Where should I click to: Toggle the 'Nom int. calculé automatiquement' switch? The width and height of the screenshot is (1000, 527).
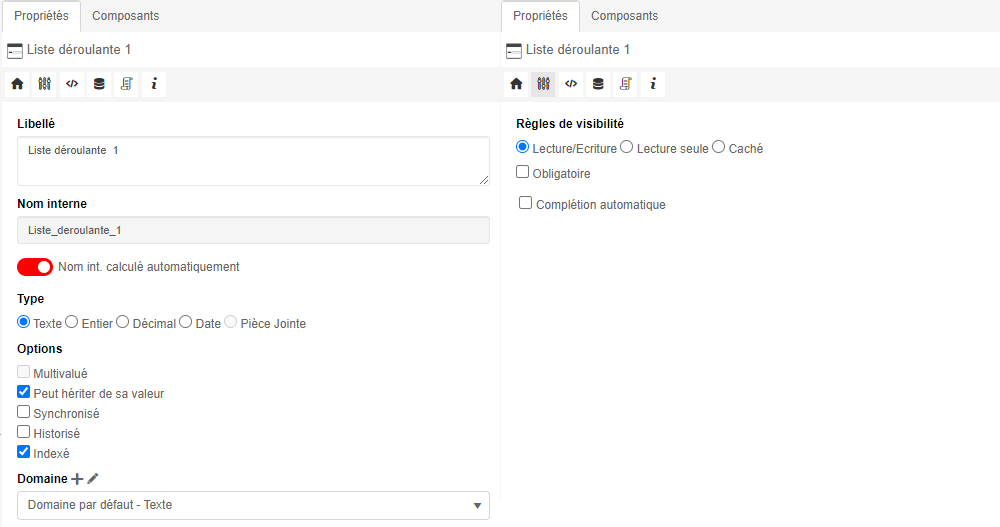(35, 267)
